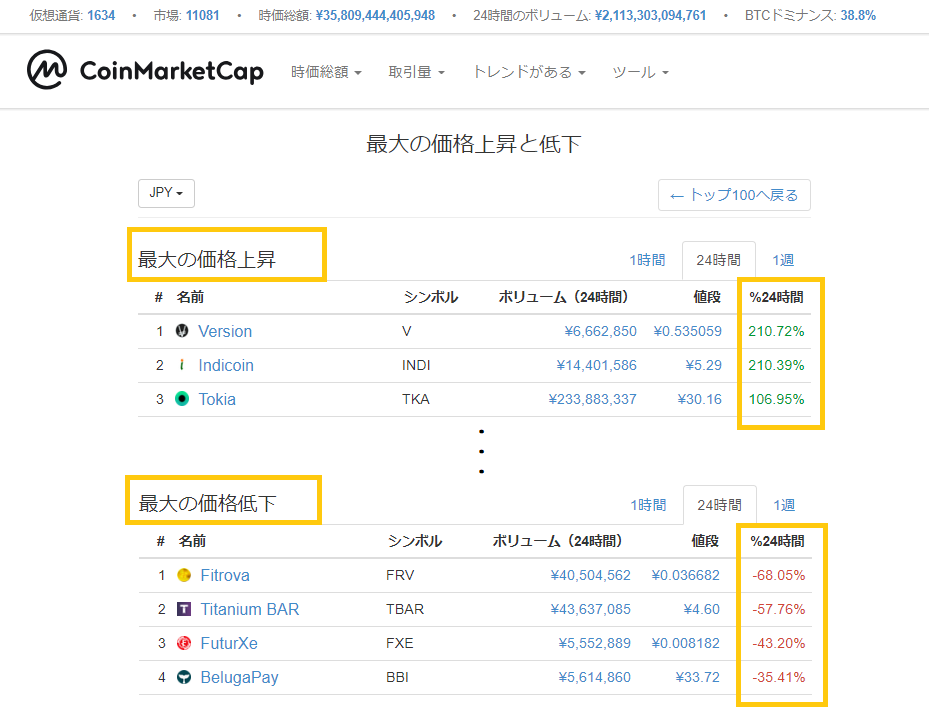Click the BTC dominance 38.8% value
Viewport: 929px width, 718px height.
click(x=858, y=15)
